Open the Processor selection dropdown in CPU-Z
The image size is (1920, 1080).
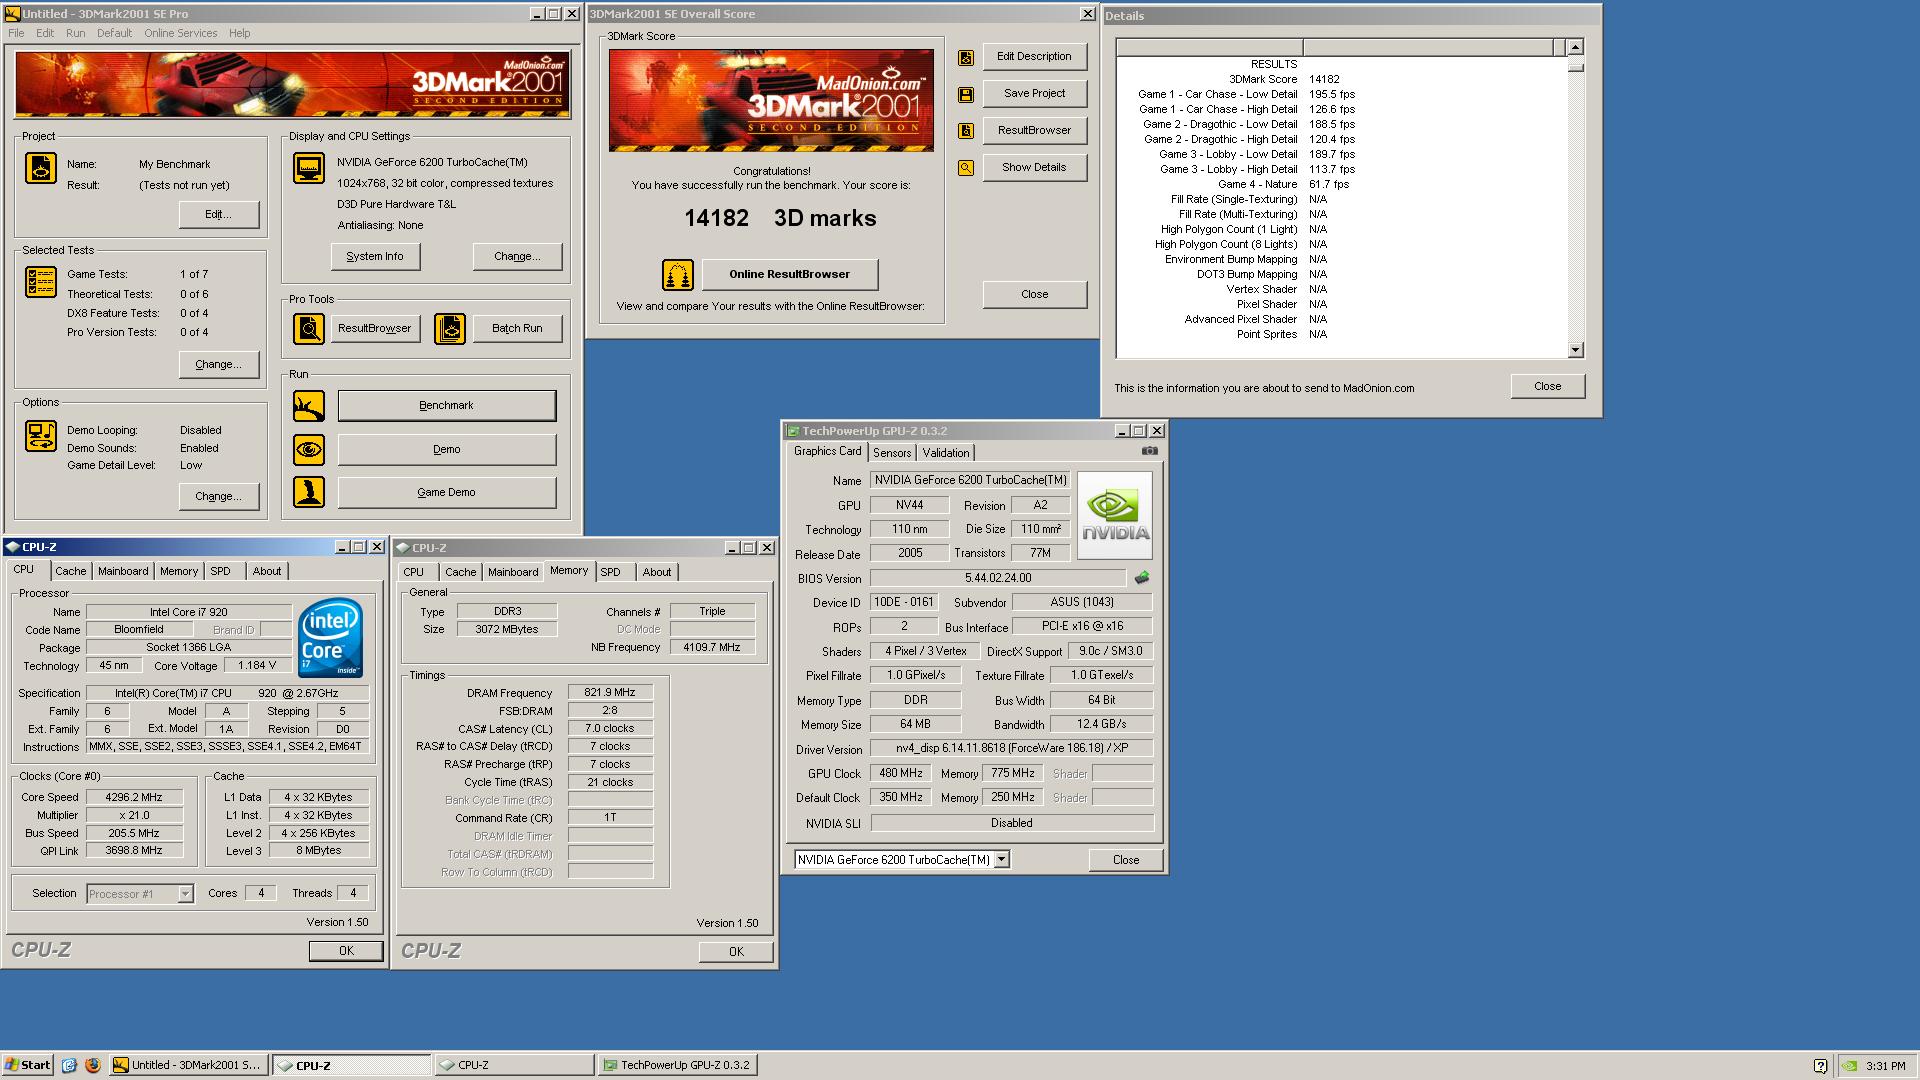point(185,894)
